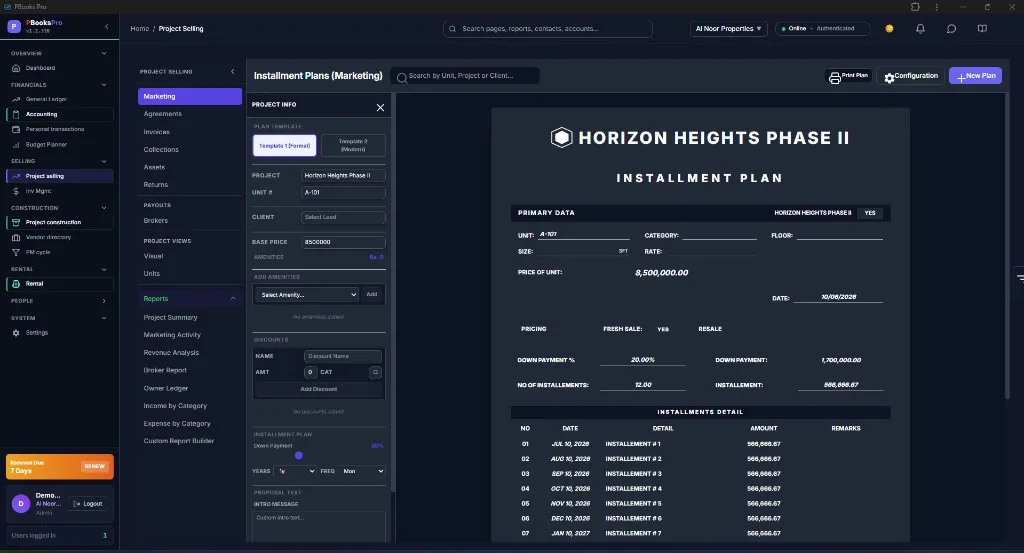Open the Freq dropdown
1024x553 pixels.
click(x=362, y=471)
